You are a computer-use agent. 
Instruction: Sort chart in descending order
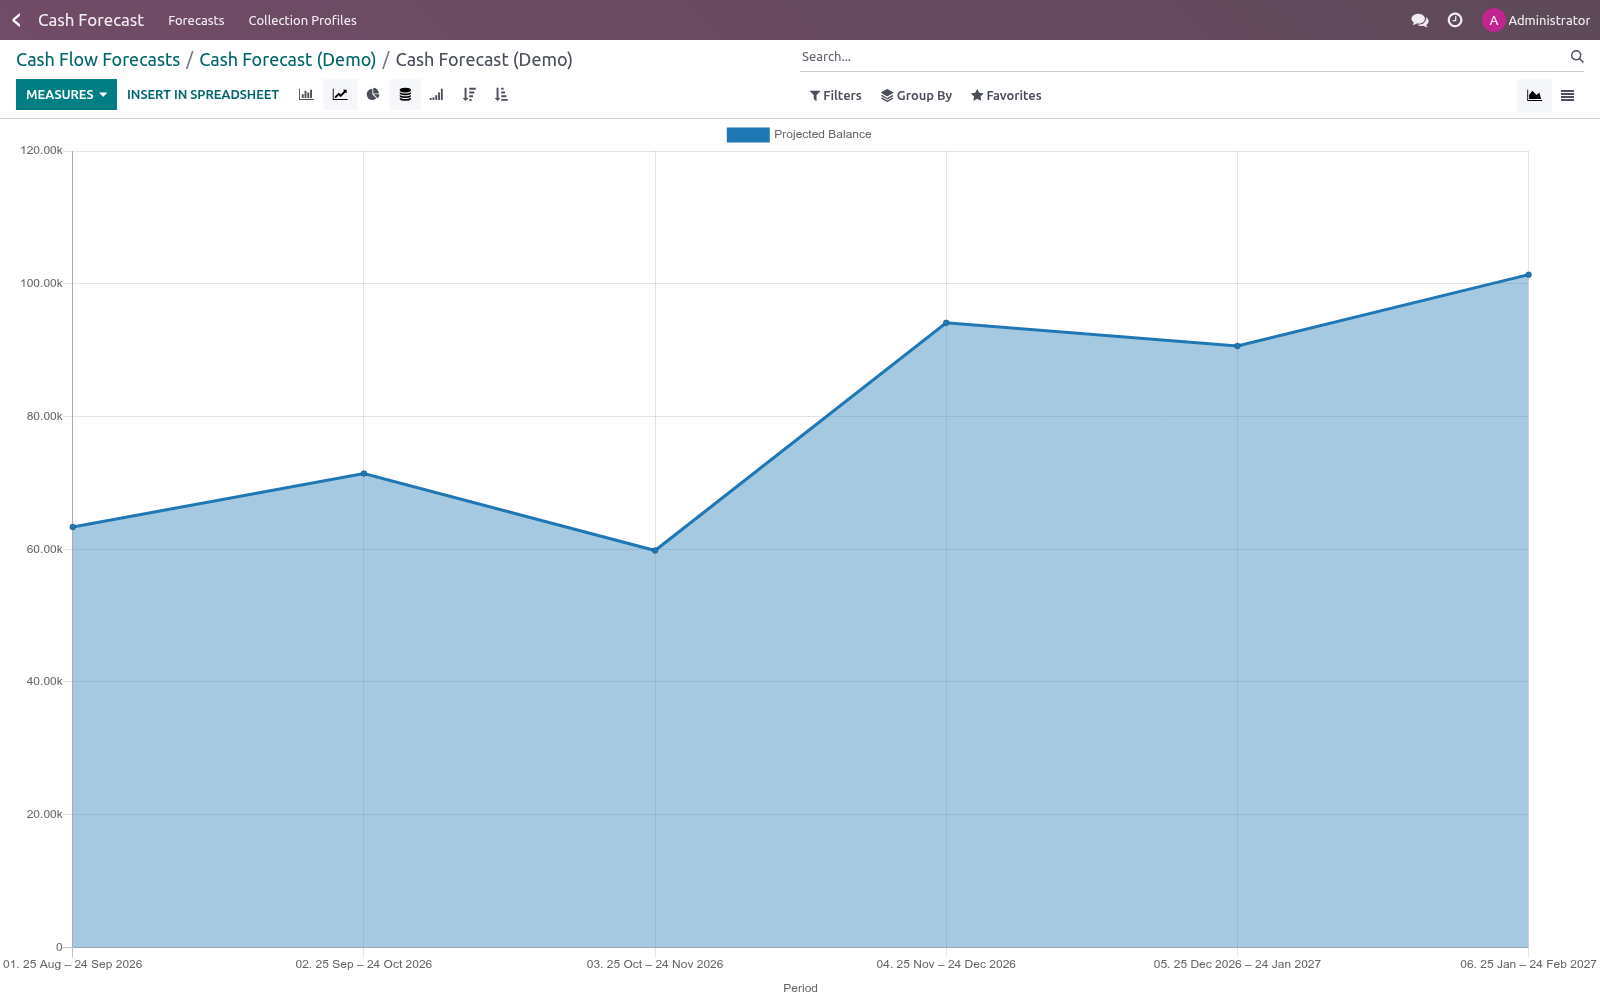click(469, 95)
